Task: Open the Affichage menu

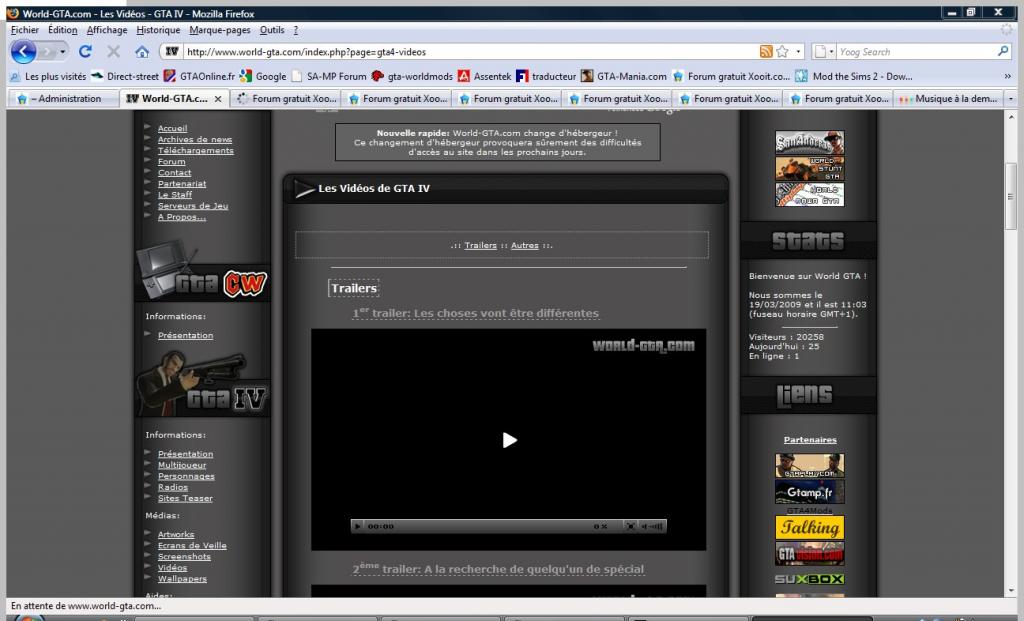Action: coord(107,30)
